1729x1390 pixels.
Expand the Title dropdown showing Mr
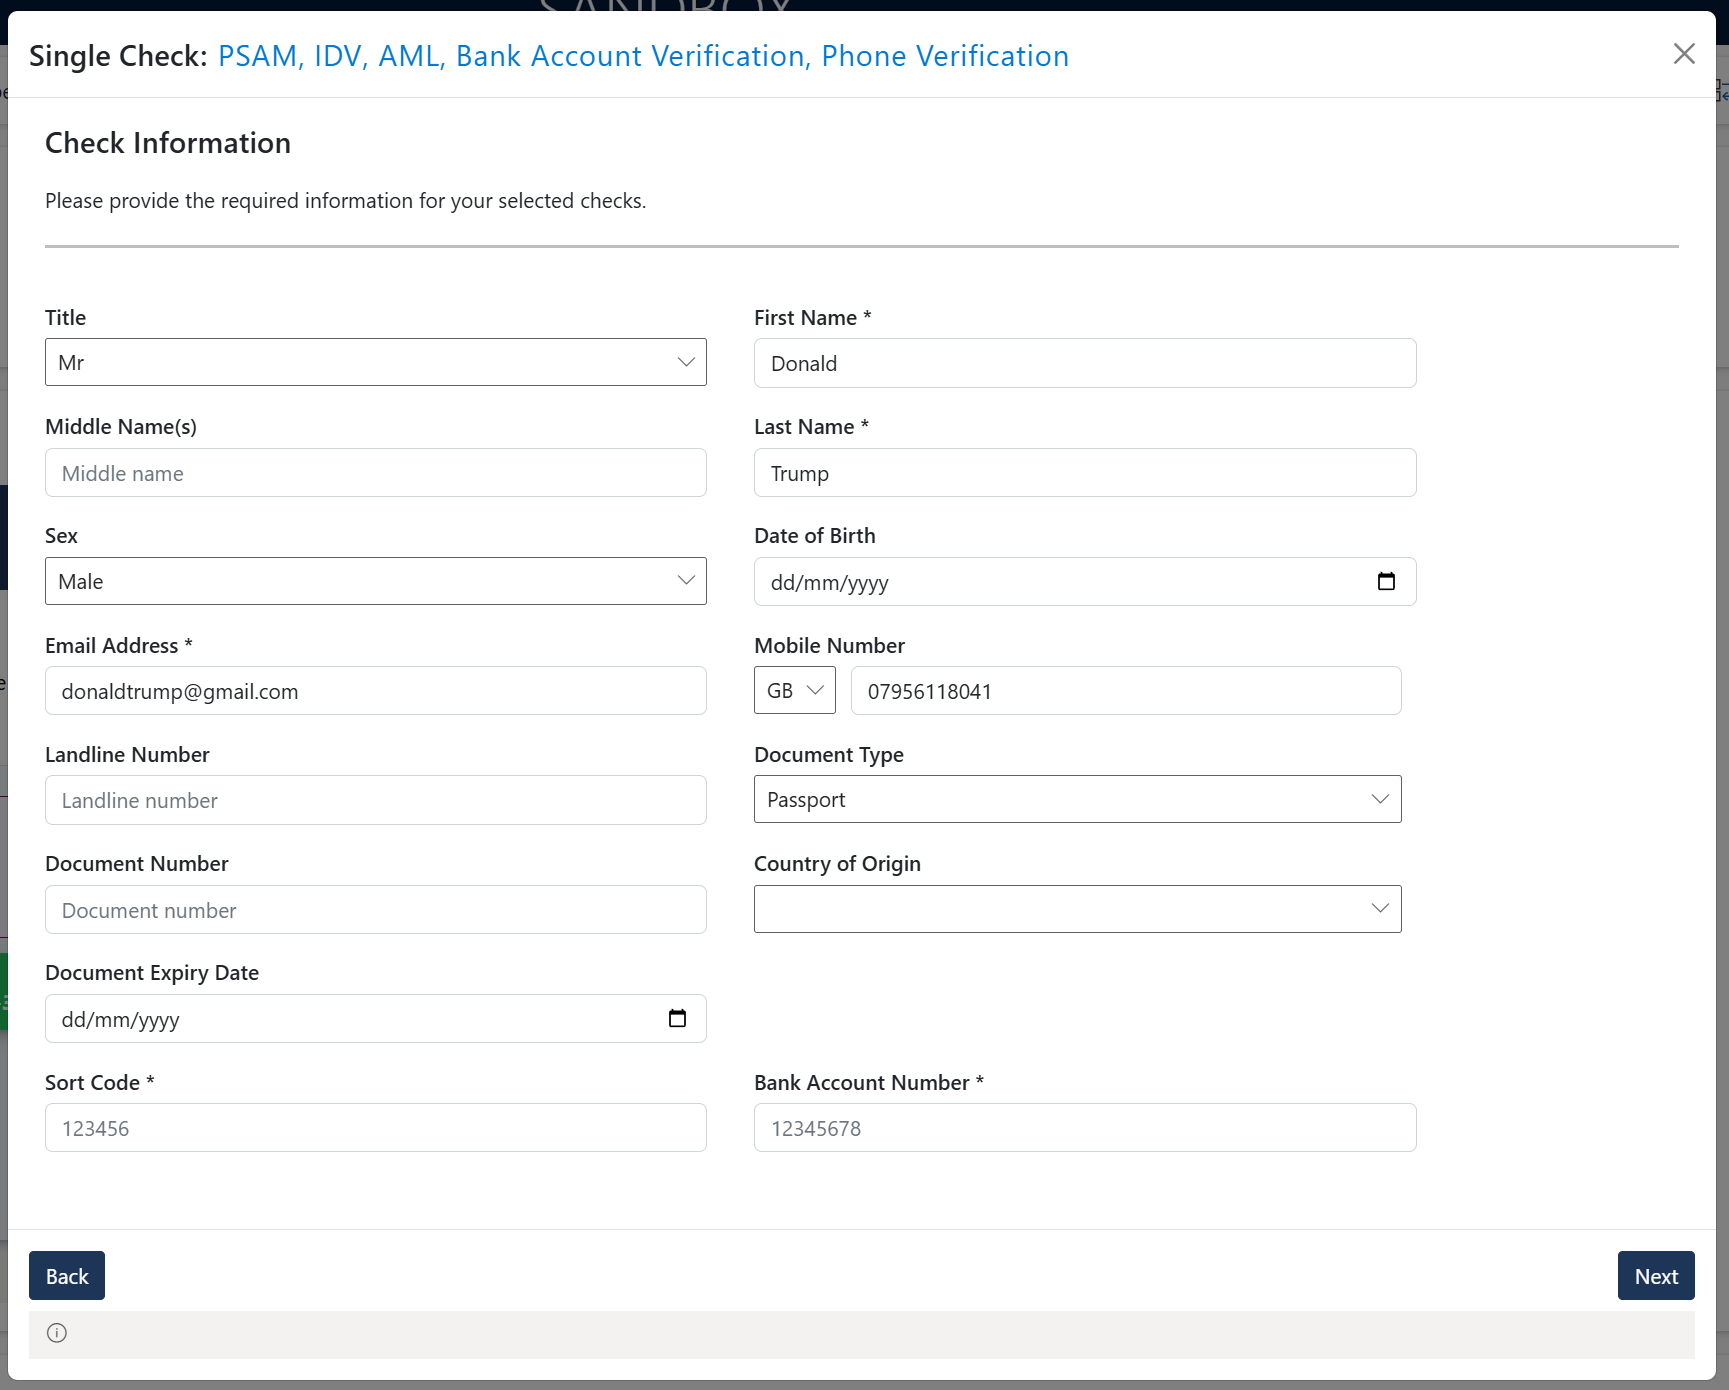(x=376, y=362)
